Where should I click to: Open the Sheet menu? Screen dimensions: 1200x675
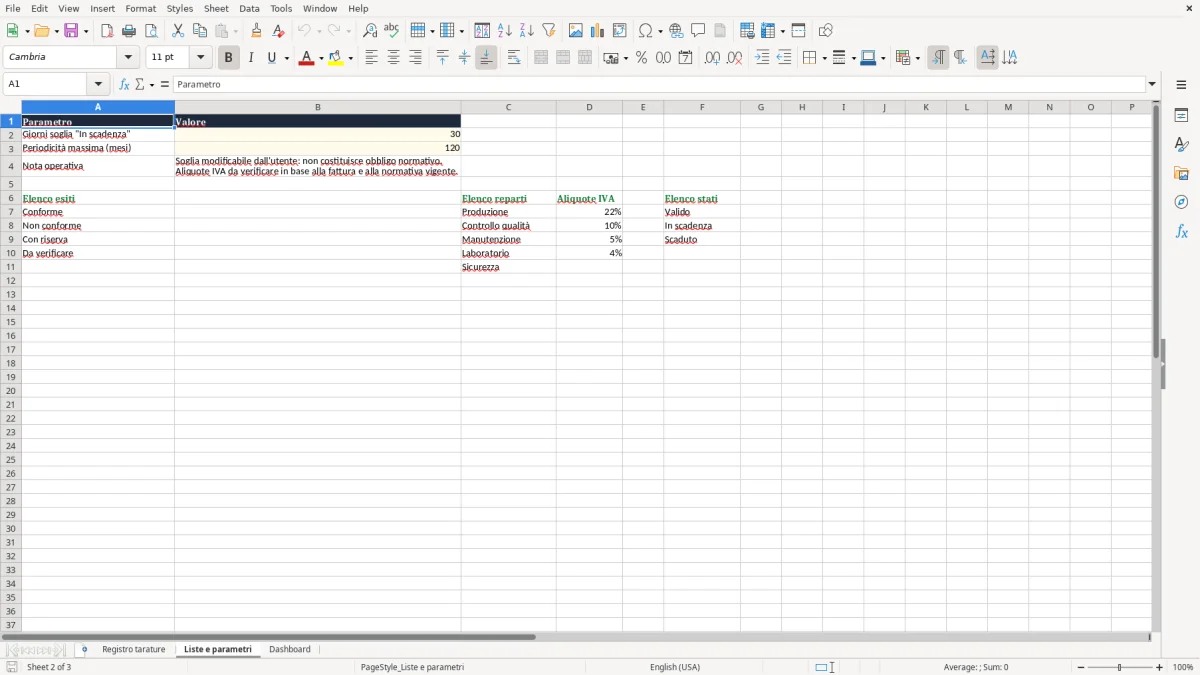tap(216, 8)
